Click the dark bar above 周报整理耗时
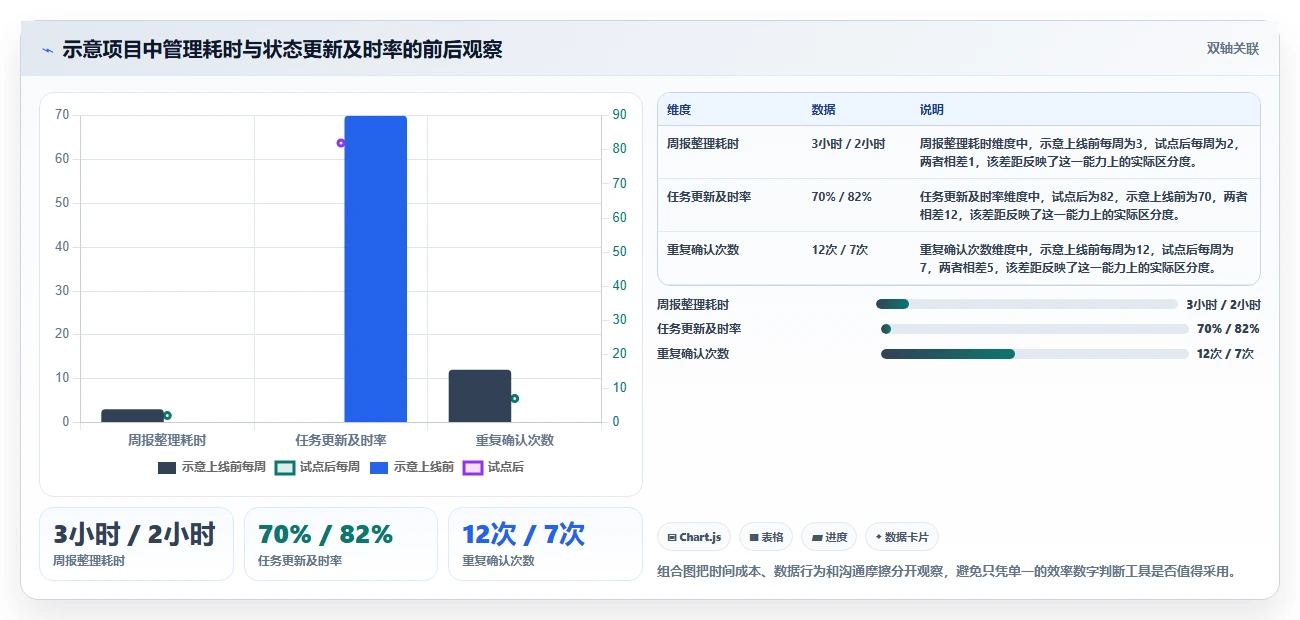Viewport: 1300px width, 620px height. 132,416
